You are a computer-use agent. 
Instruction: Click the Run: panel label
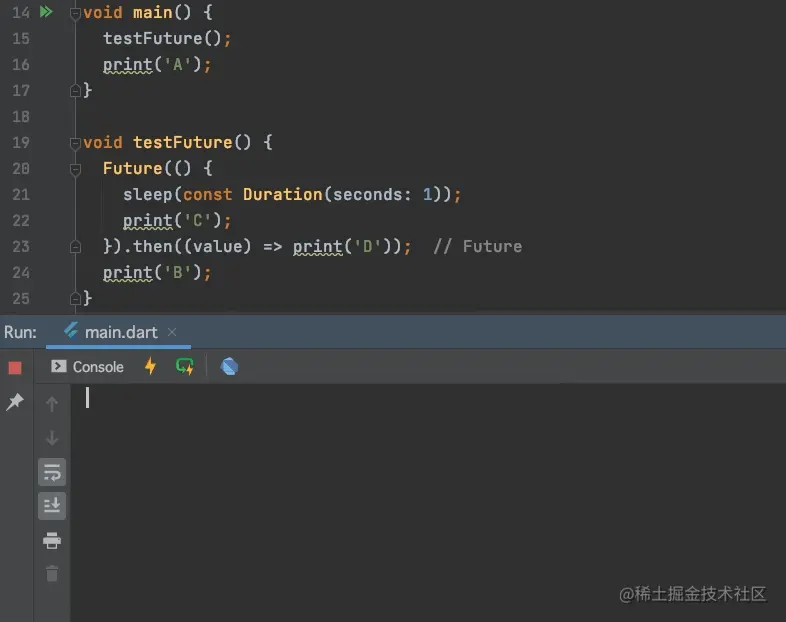[20, 332]
